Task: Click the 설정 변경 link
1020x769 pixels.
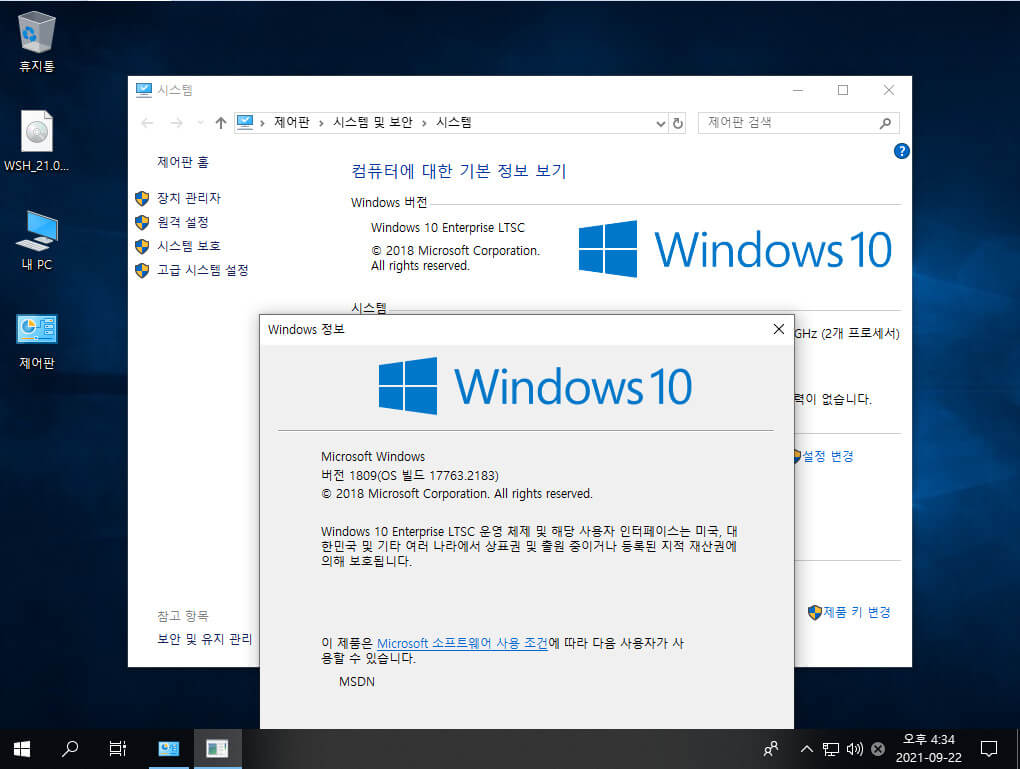Action: [827, 456]
